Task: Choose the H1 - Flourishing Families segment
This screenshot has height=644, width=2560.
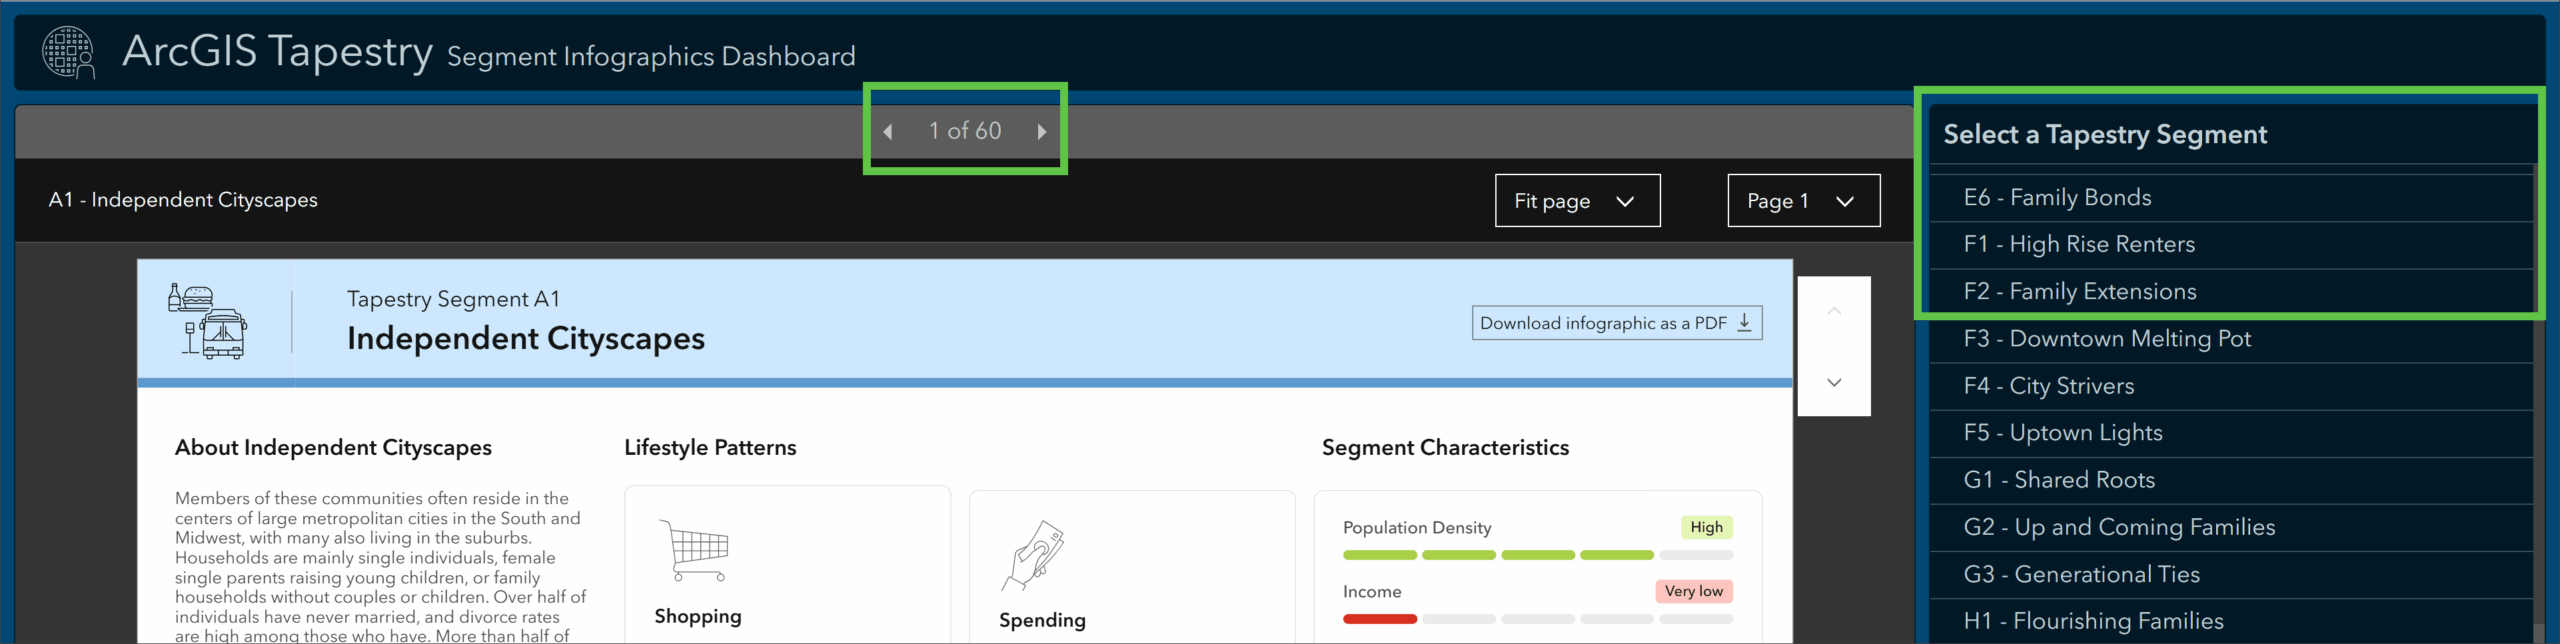Action: click(x=2093, y=621)
